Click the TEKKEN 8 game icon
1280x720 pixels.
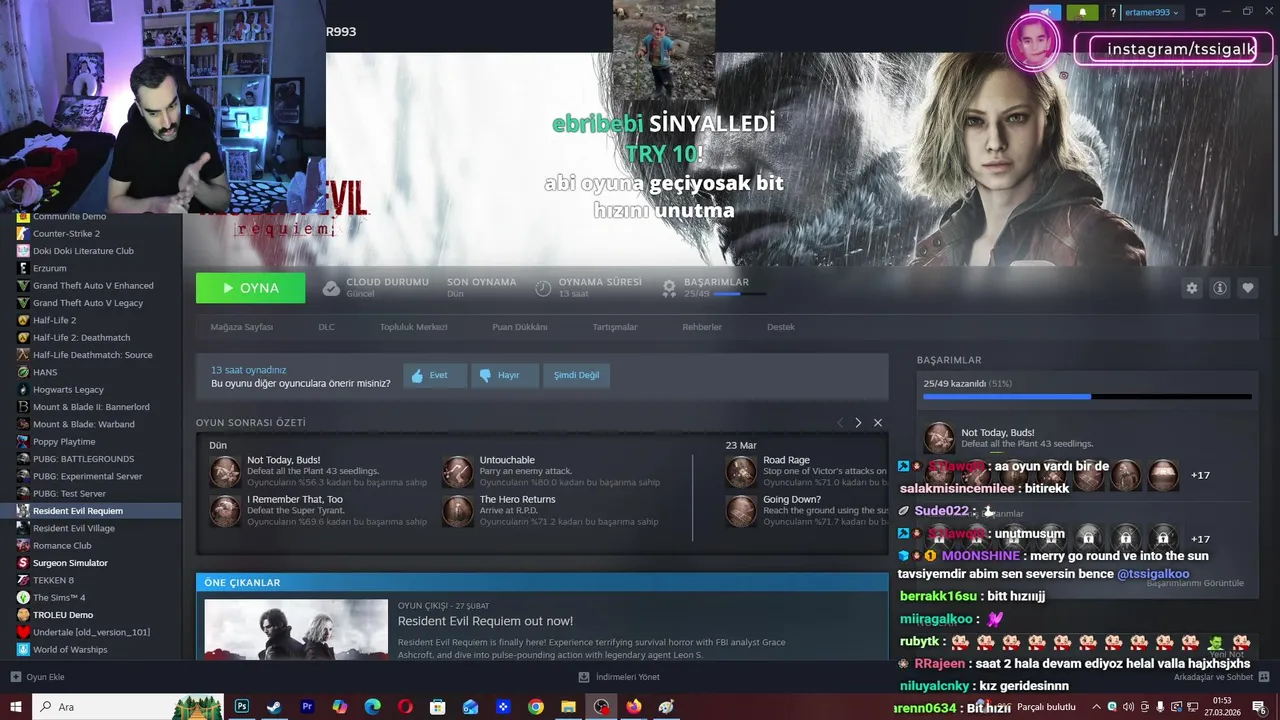tap(24, 580)
